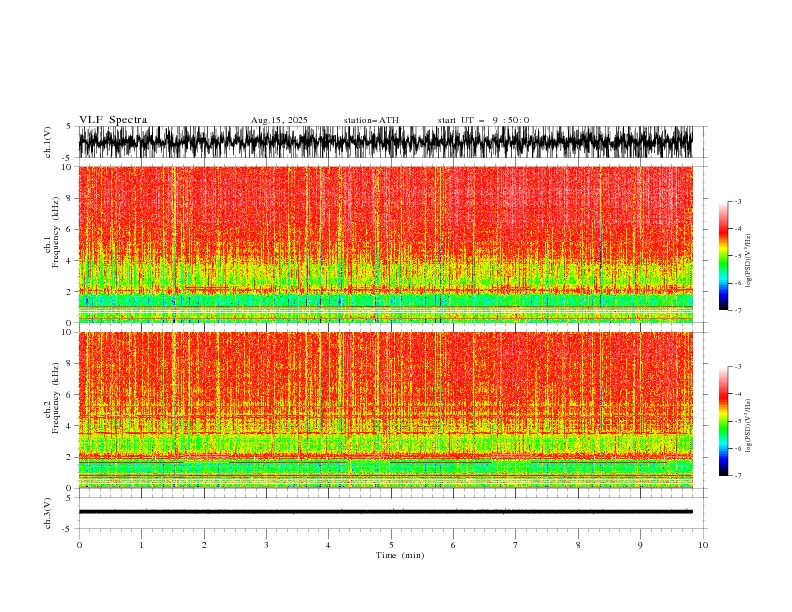
Task: Click inside the ch.1 spectrogram panel
Action: 385,244
